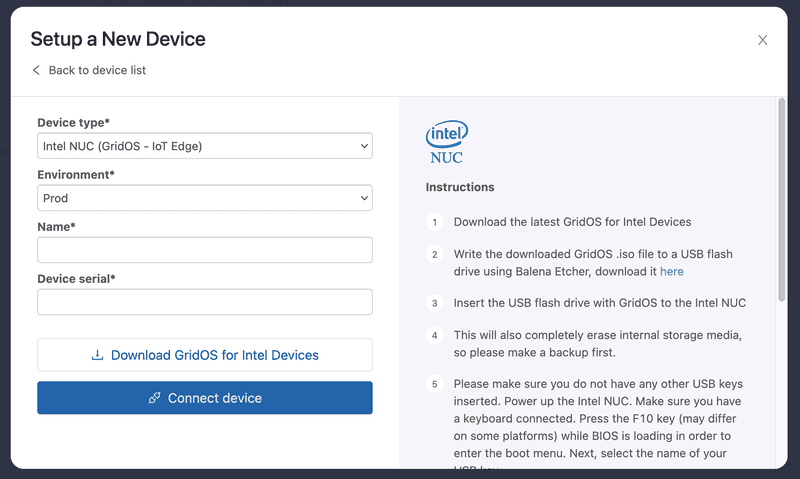Click the Device type* label
Screen dimensions: 800x479
pyautogui.click(x=73, y=122)
